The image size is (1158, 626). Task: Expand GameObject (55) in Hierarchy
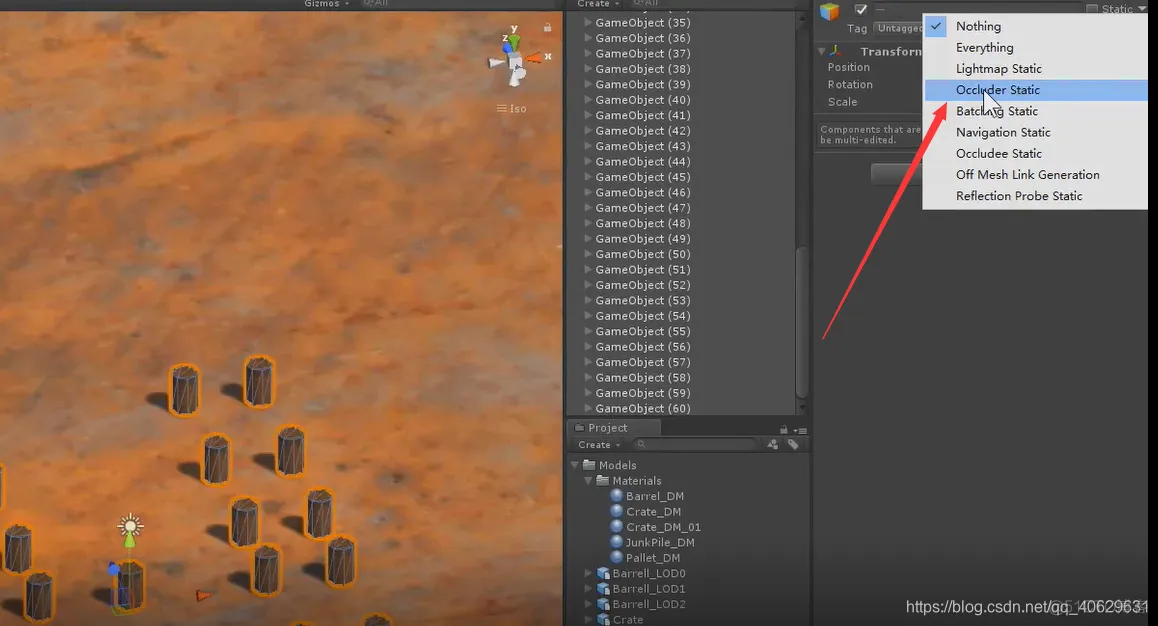588,331
